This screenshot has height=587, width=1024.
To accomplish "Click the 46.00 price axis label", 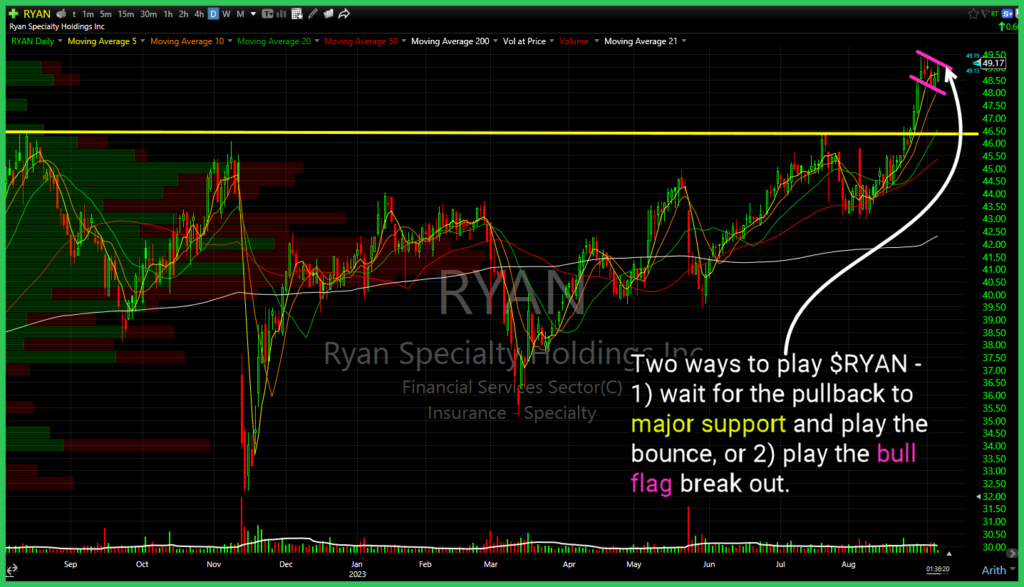I will (x=993, y=144).
